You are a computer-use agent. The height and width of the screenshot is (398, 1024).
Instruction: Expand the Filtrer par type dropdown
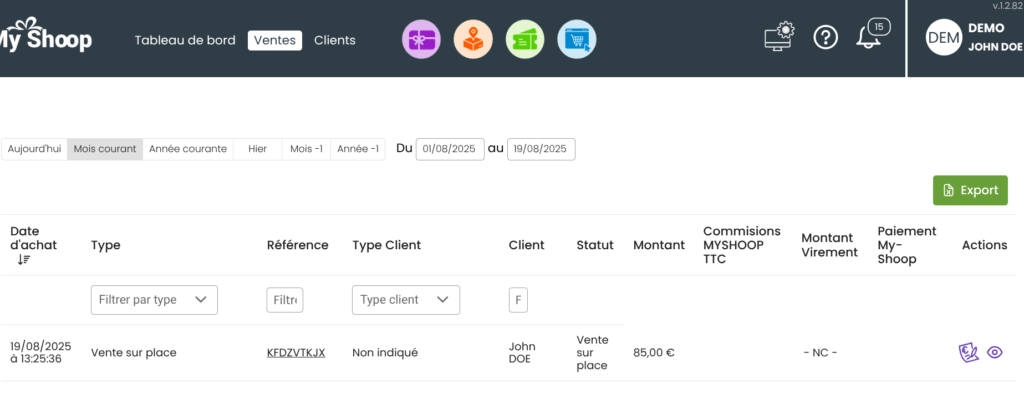click(154, 300)
